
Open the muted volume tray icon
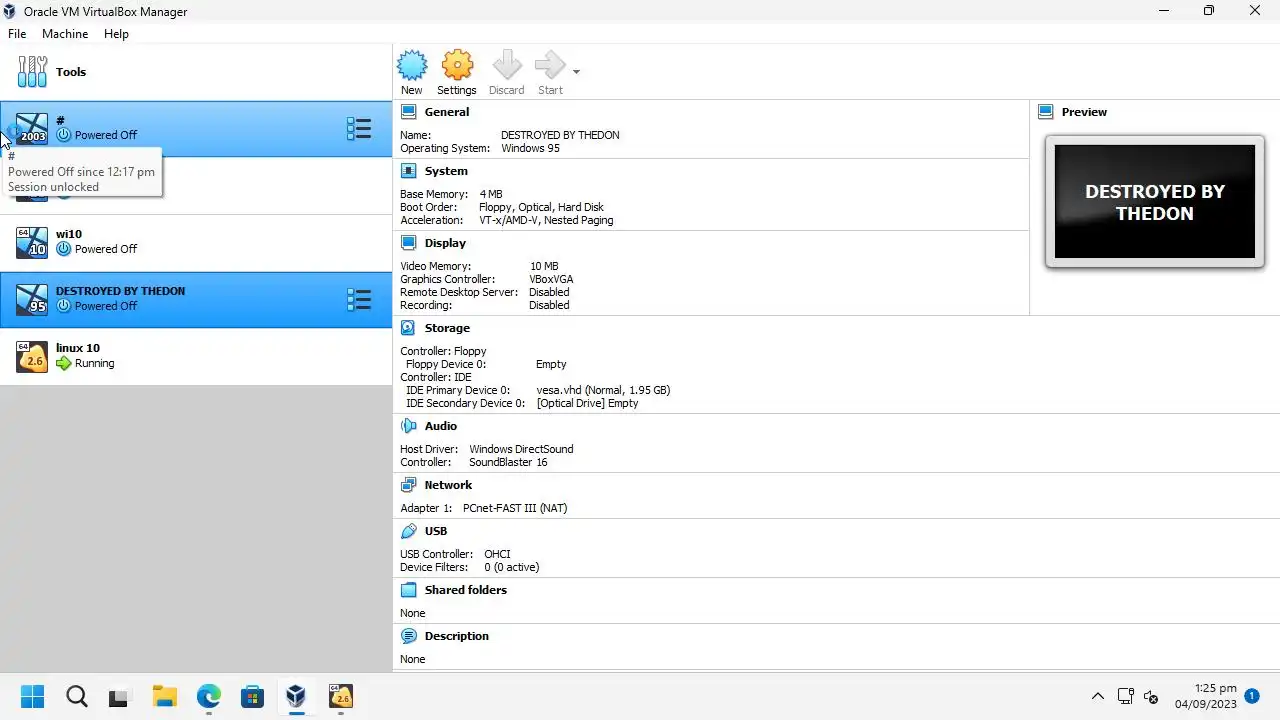tap(1151, 696)
